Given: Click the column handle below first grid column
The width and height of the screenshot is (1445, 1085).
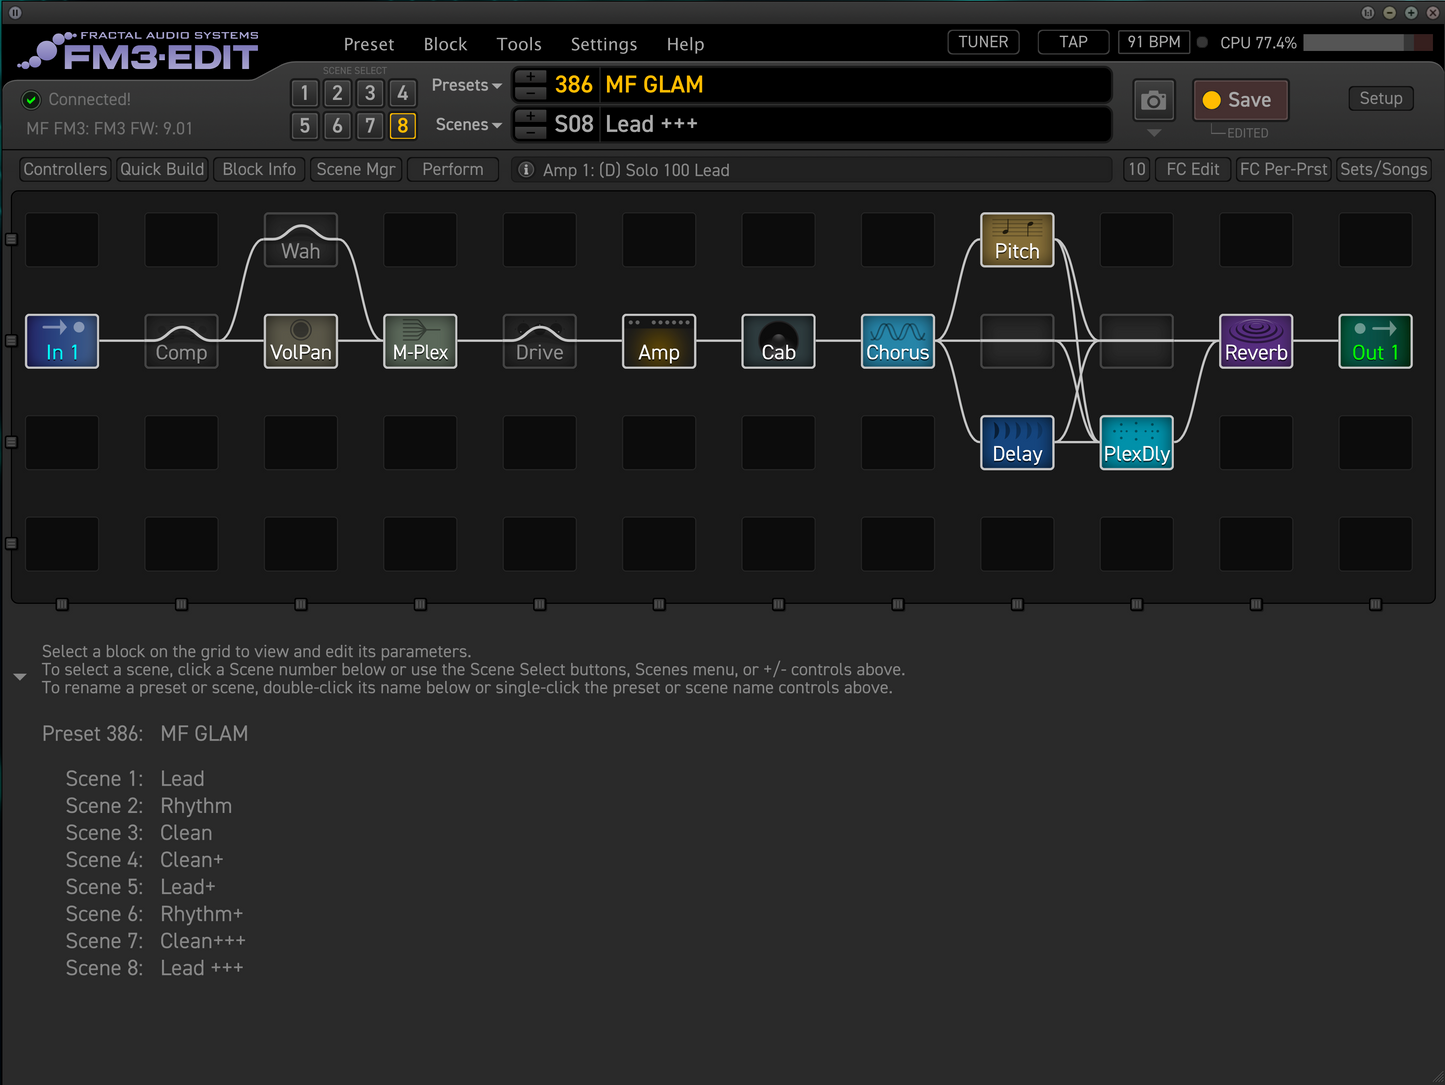Looking at the screenshot, I should 62,604.
